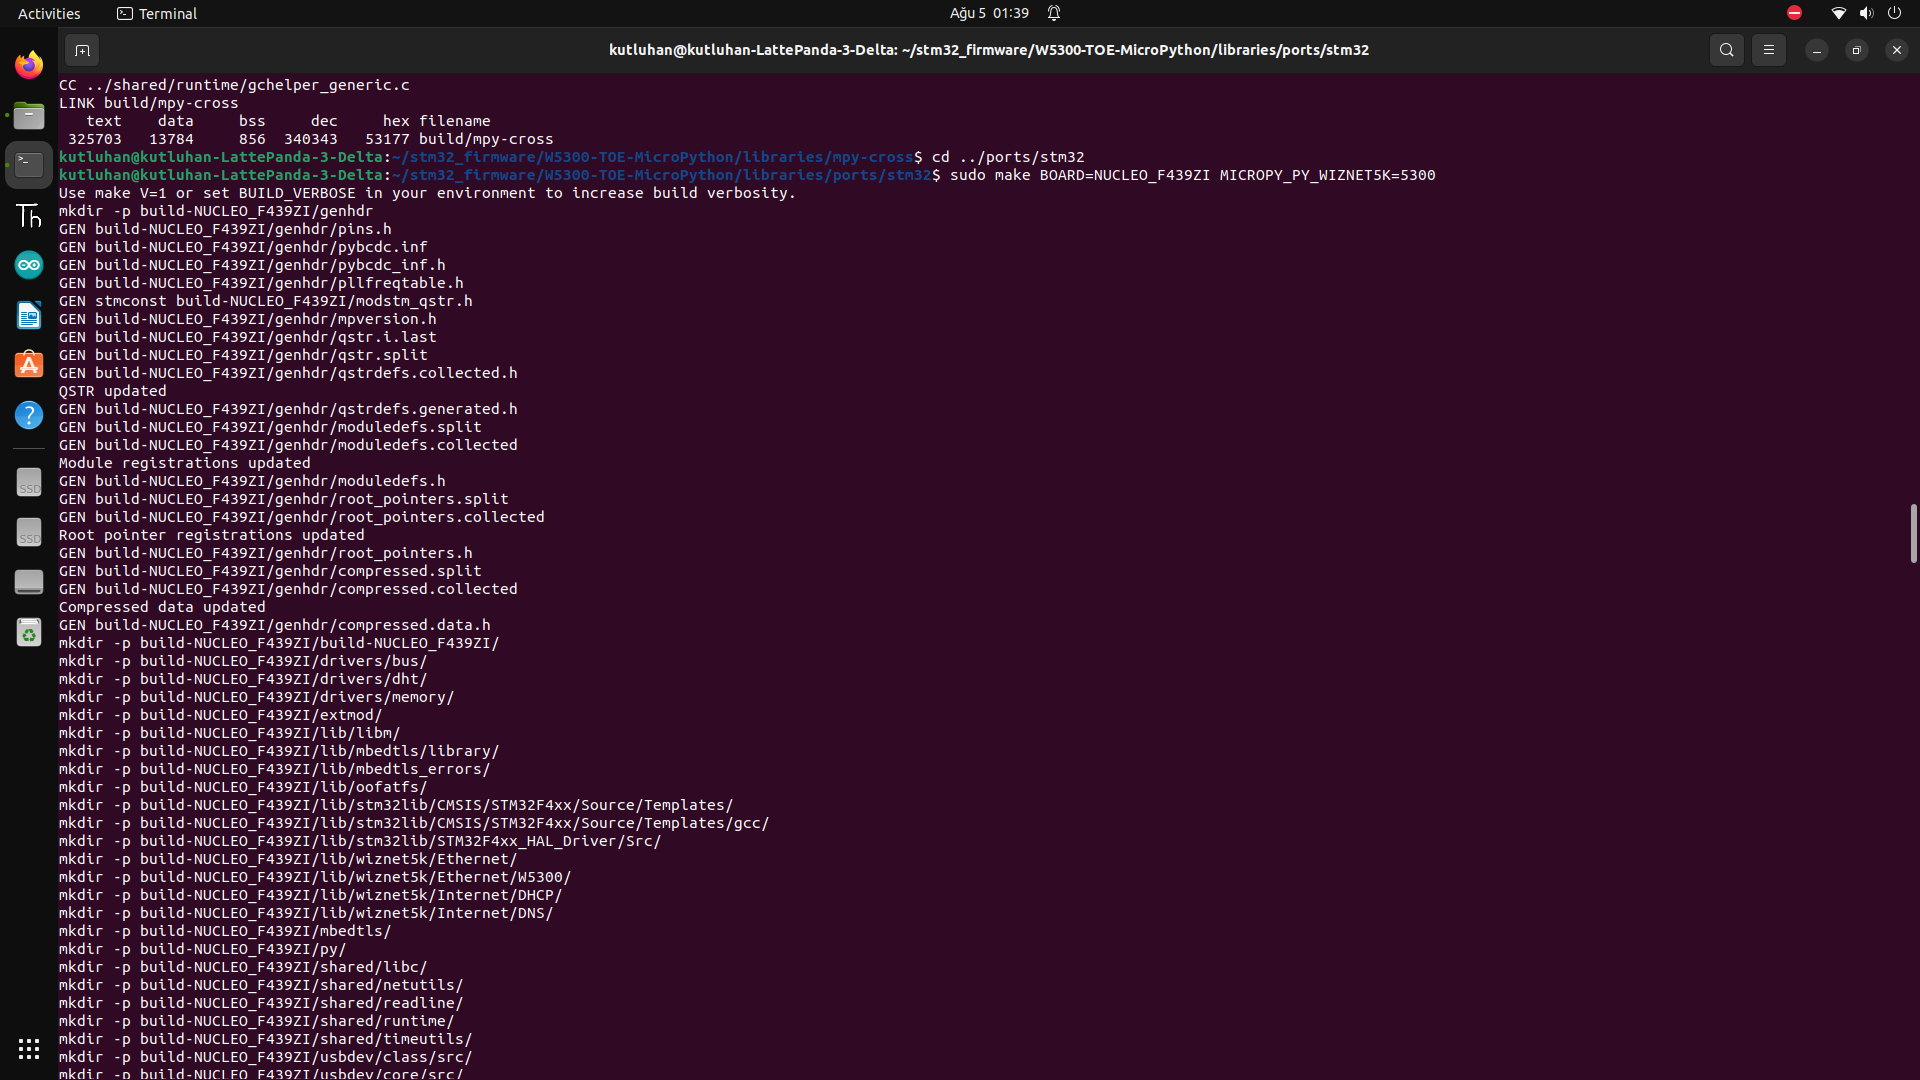This screenshot has width=1920, height=1080.
Task: Toggle the notification bell in the top bar
Action: [x=1055, y=13]
